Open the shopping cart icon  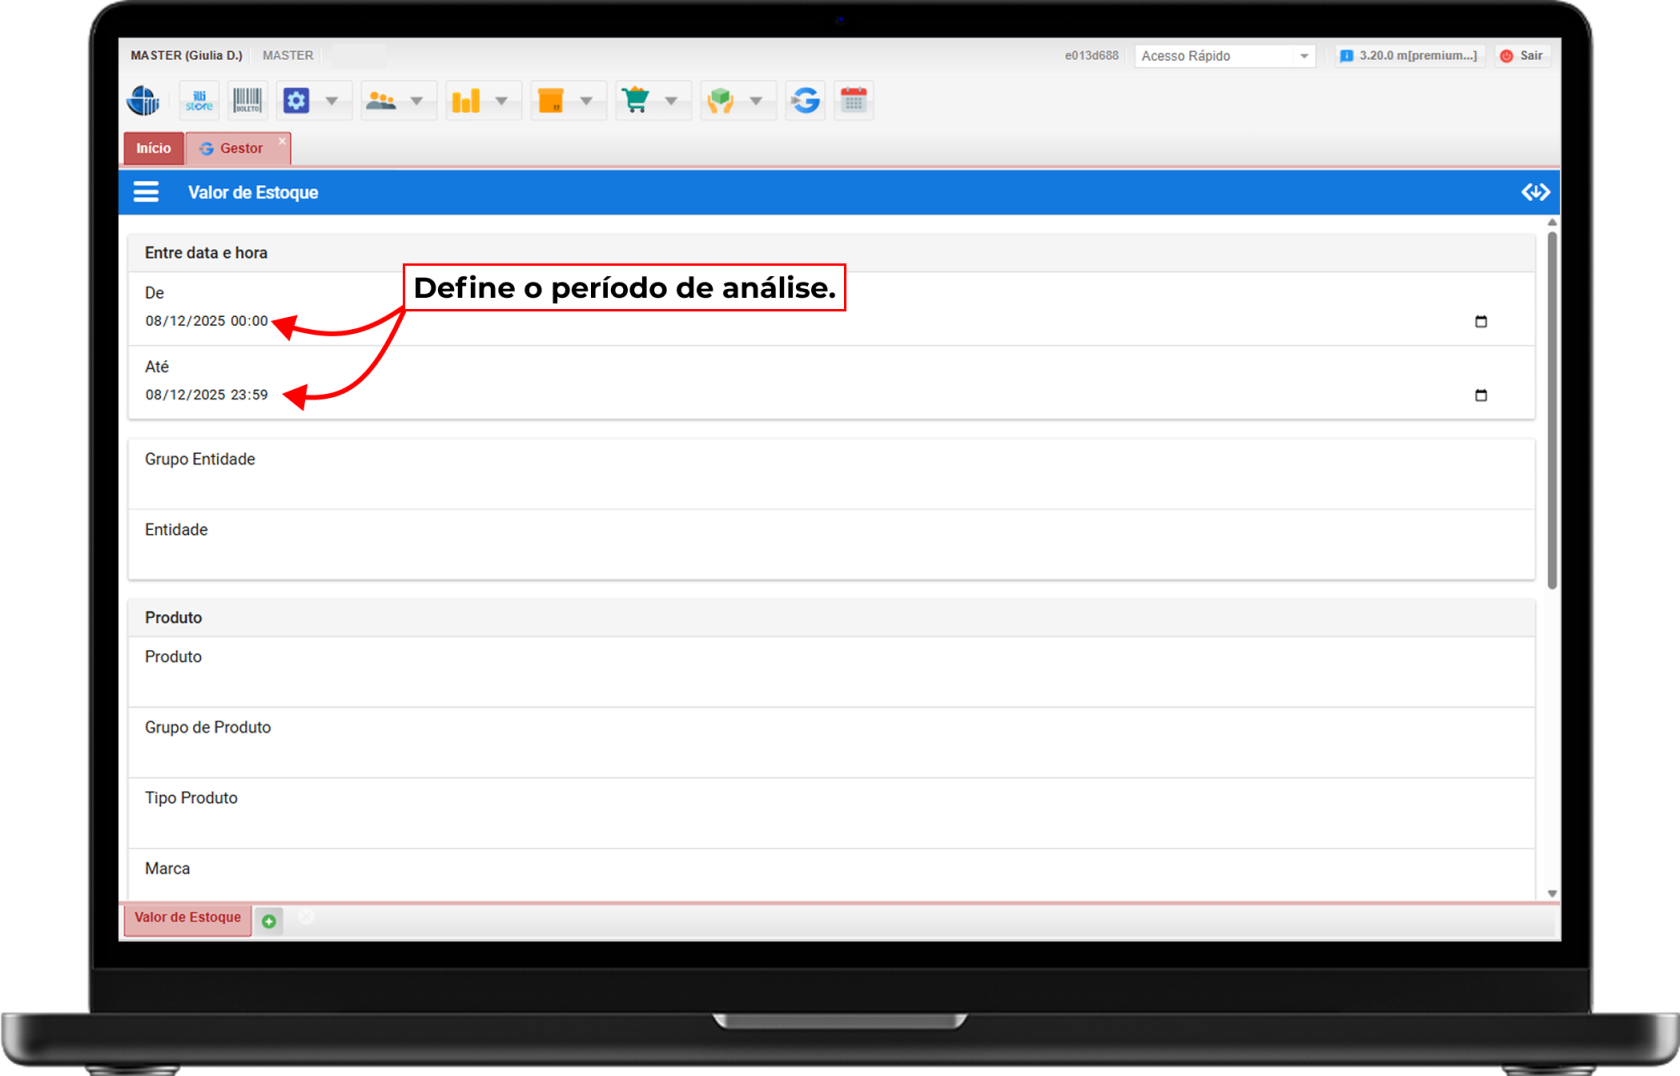tap(636, 101)
